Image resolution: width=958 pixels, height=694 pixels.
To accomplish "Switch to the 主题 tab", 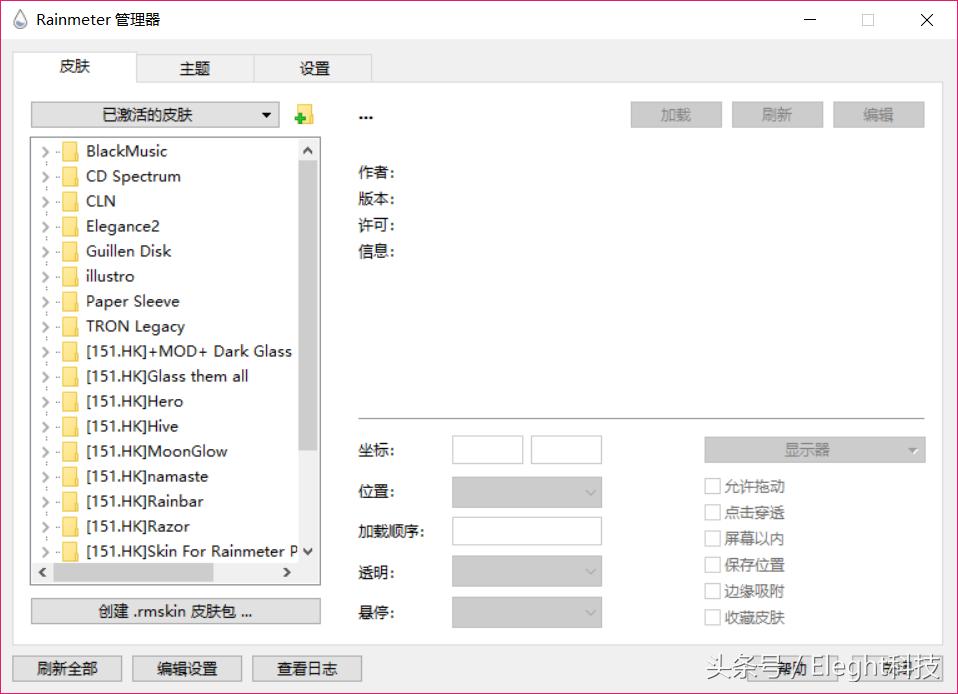I will coord(195,68).
